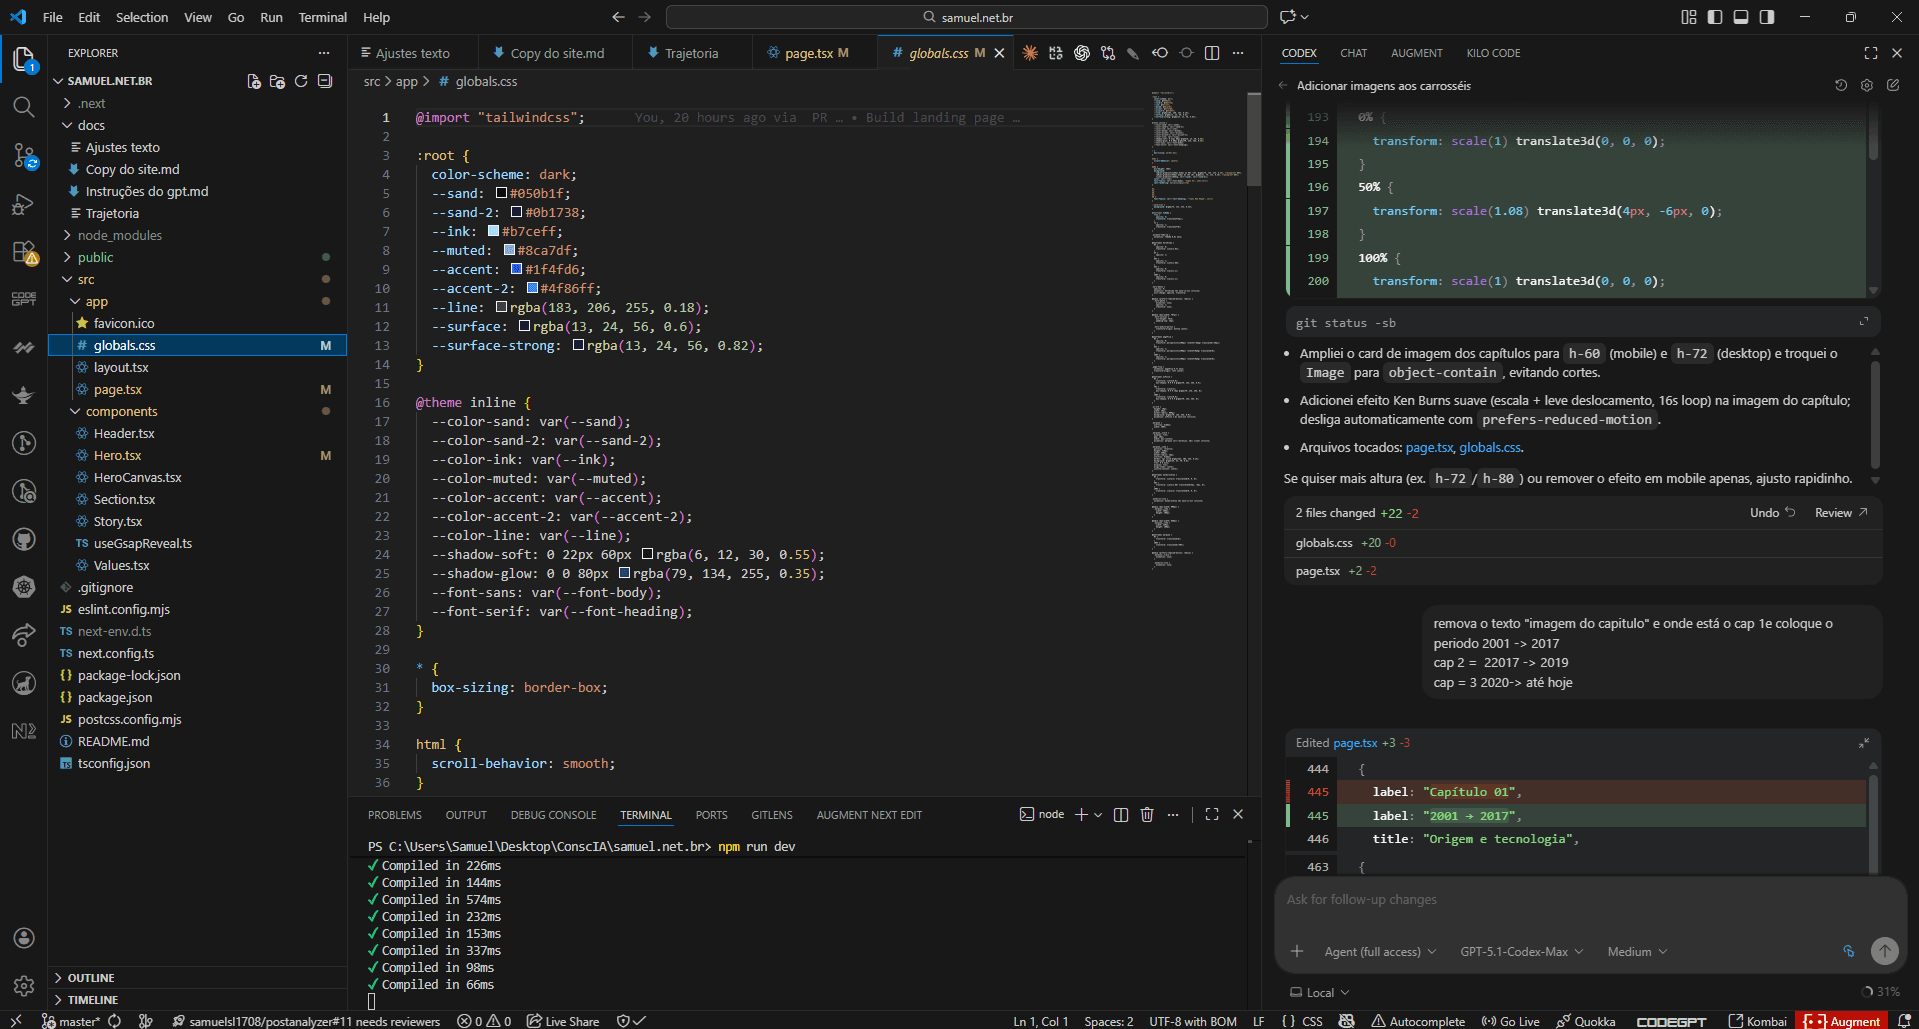Open the globals.css link in Codex chat

click(x=1489, y=448)
